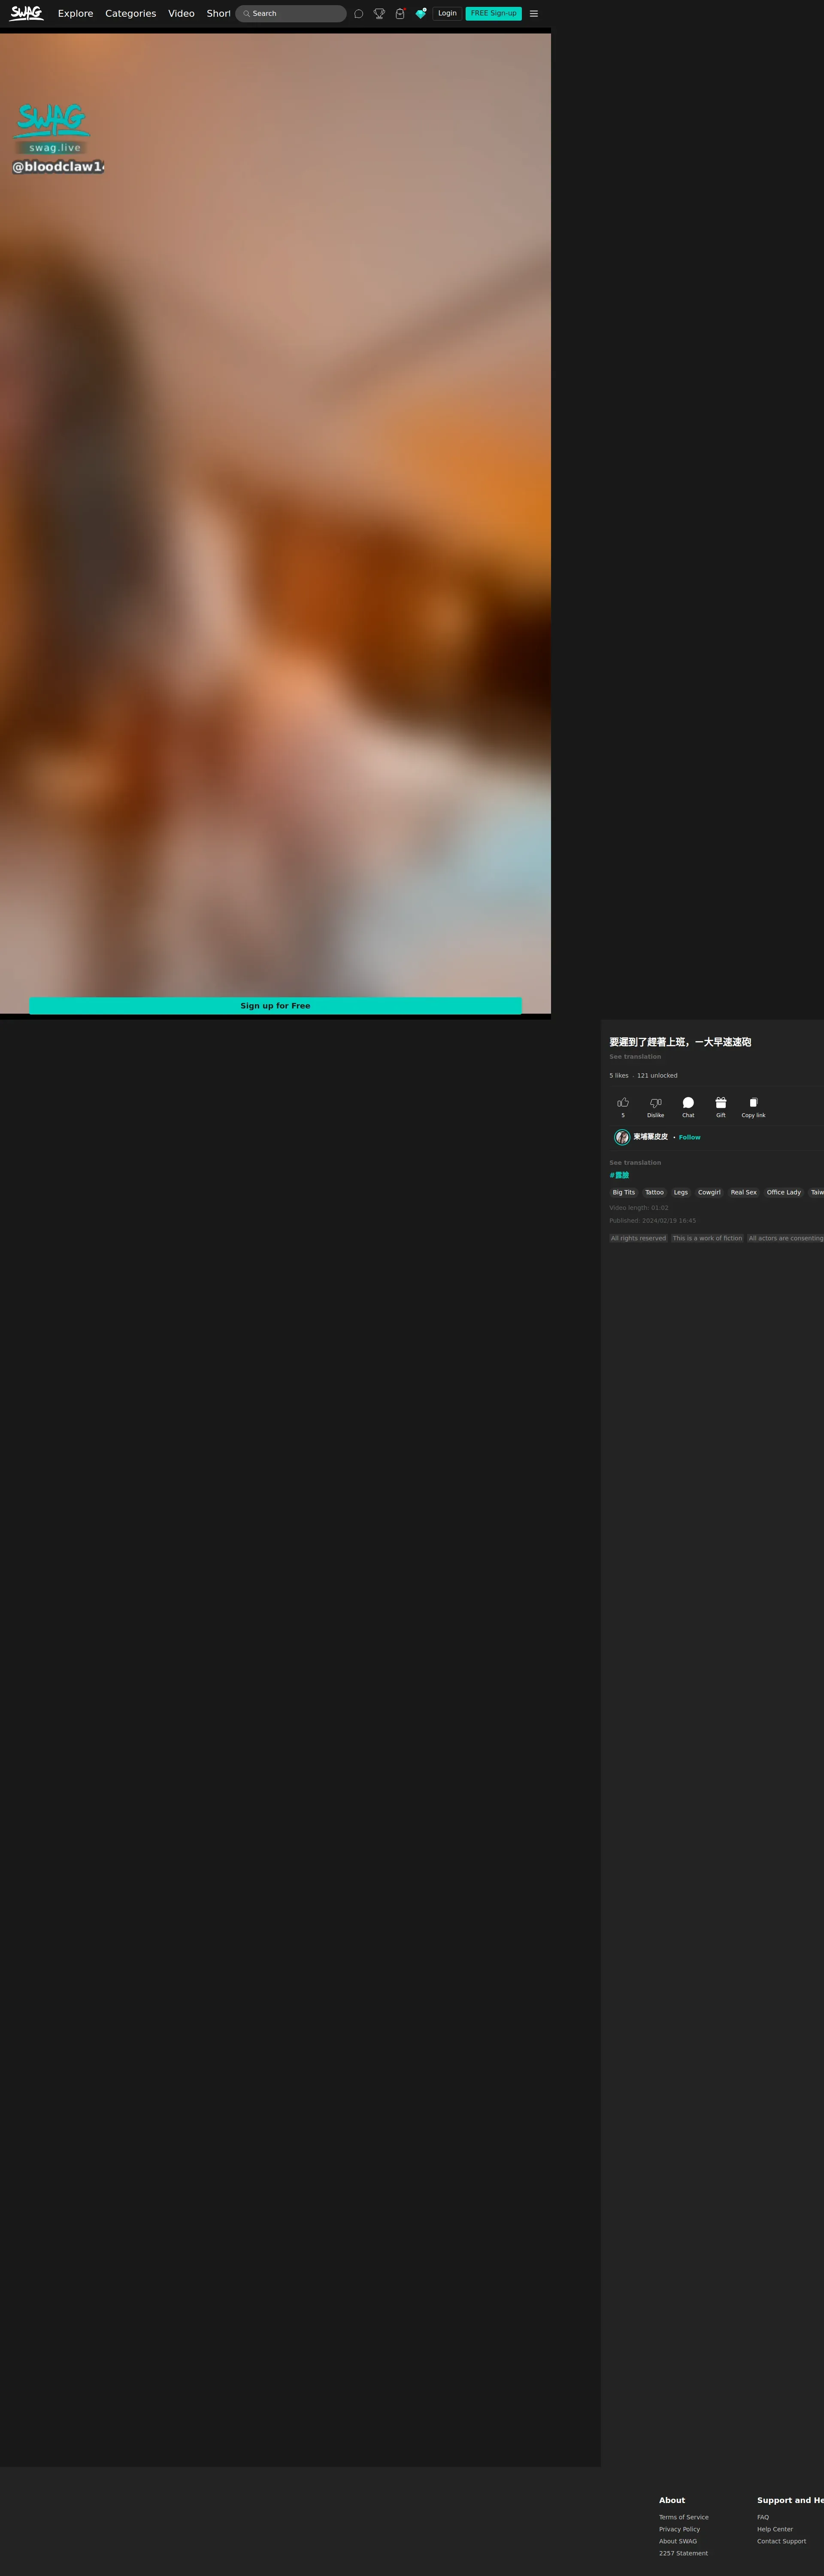This screenshot has width=824, height=2576.
Task: Open Privacy Policy footer link
Action: pos(679,2529)
